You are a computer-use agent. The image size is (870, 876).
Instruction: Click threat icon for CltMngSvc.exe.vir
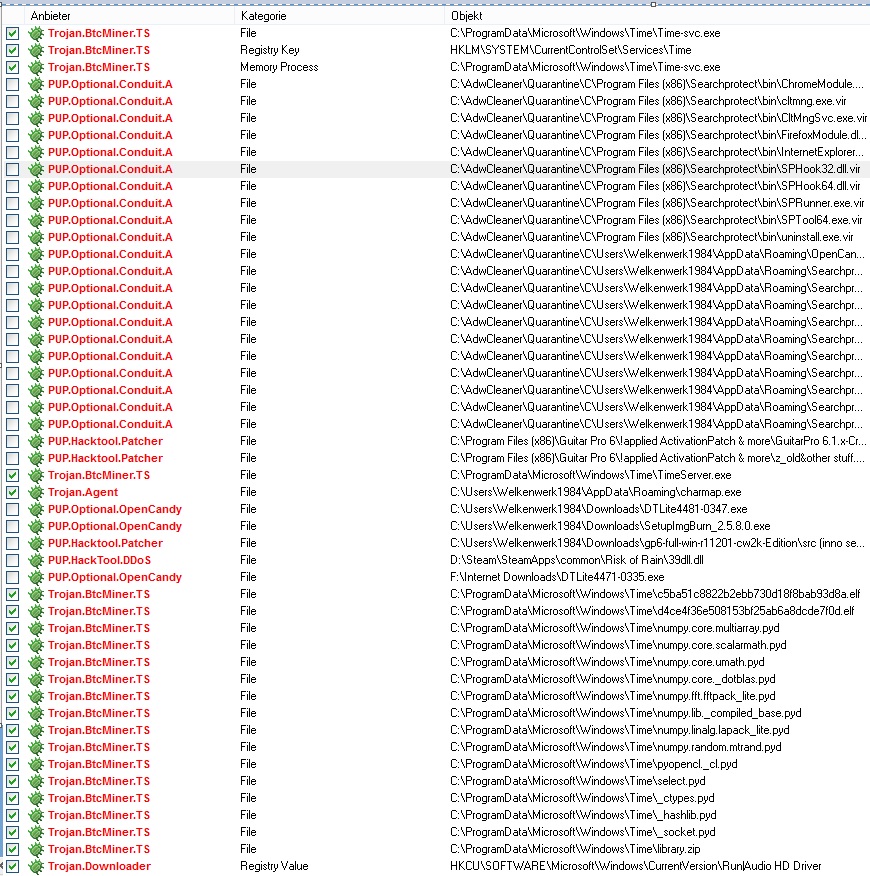click(x=36, y=118)
